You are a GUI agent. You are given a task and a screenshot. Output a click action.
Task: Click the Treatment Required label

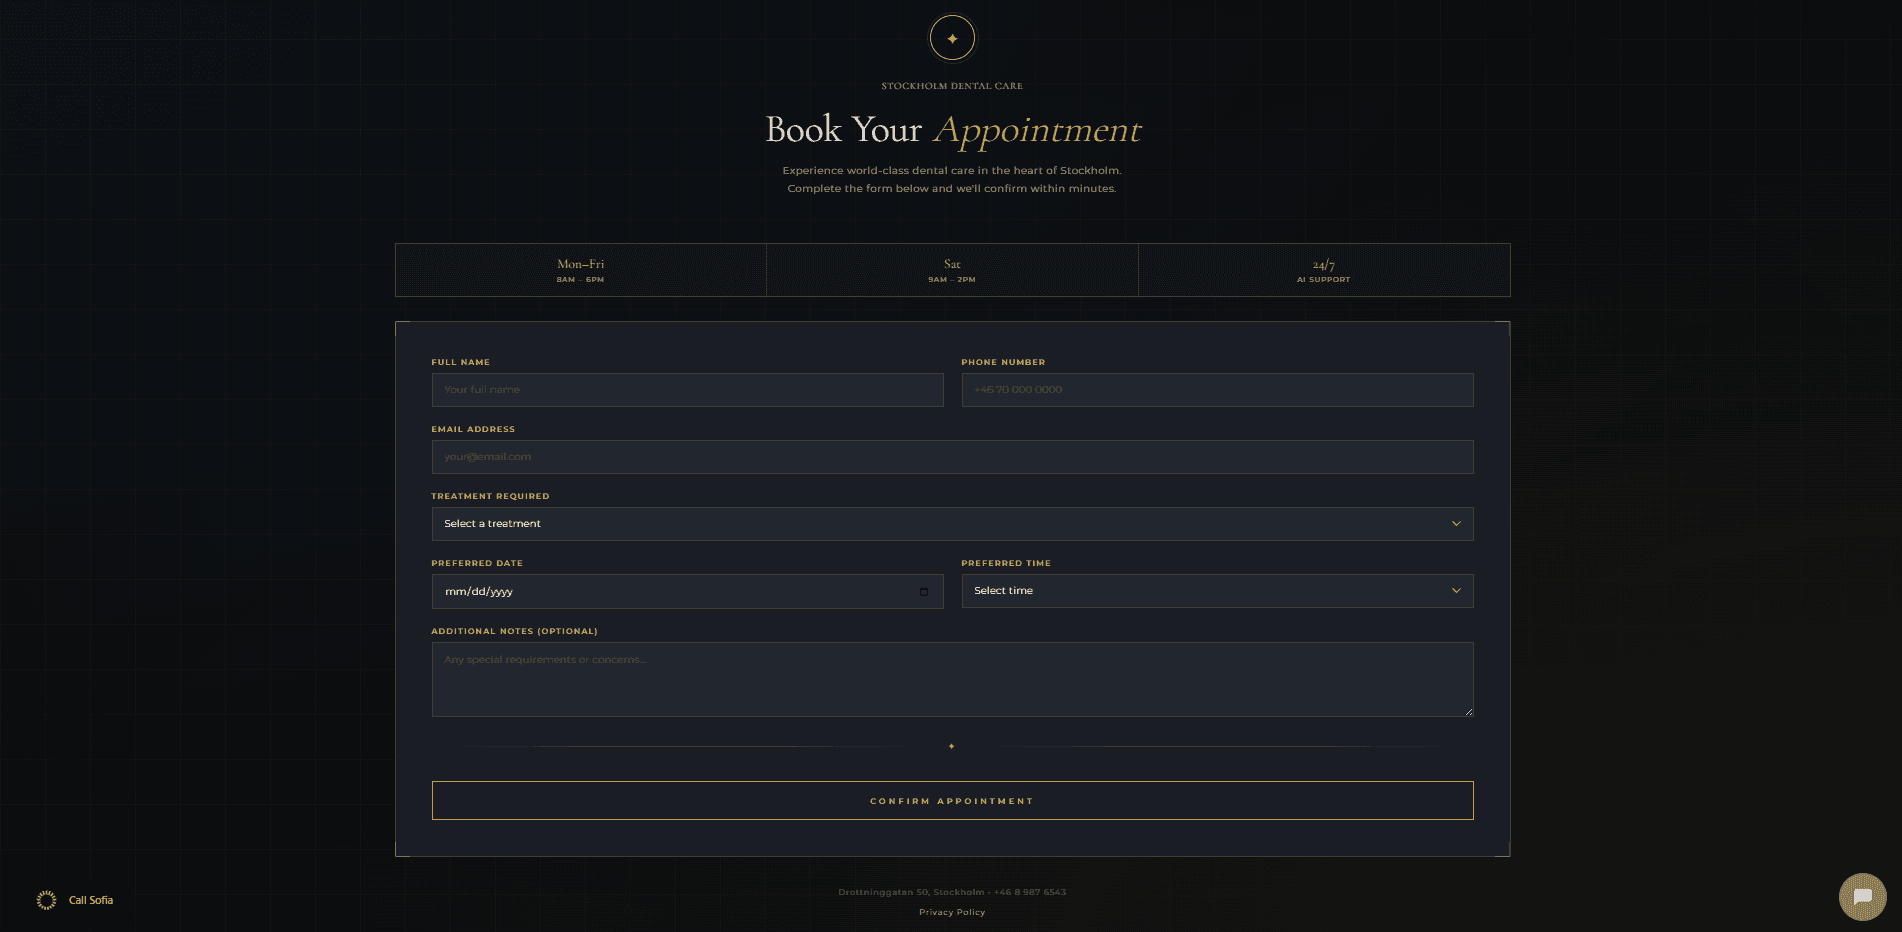pyautogui.click(x=490, y=496)
